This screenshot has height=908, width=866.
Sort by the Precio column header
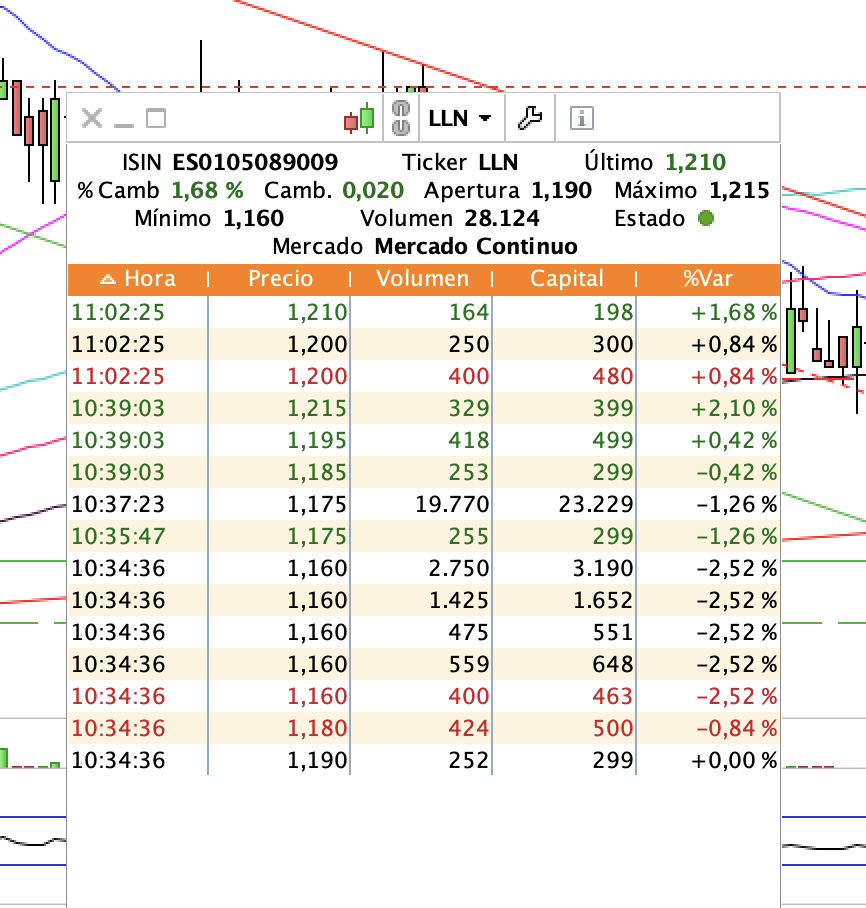point(280,279)
